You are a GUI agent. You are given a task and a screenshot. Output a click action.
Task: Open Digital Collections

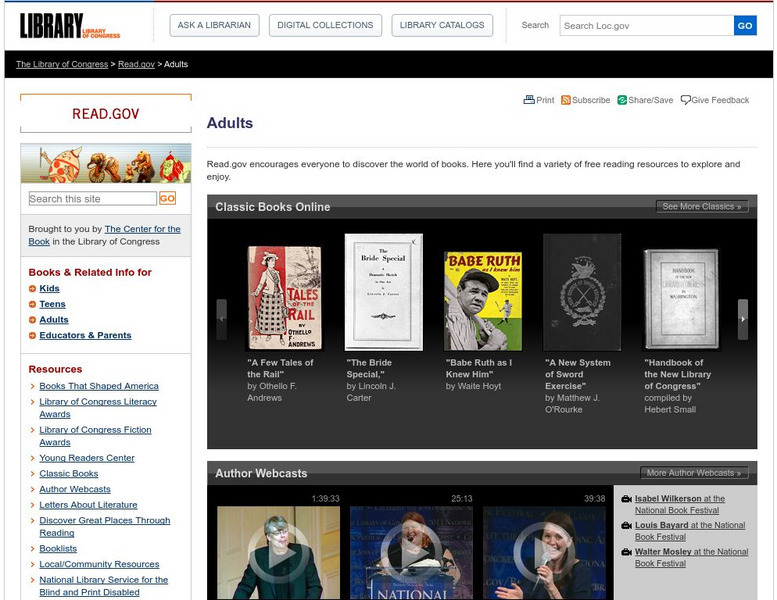point(325,25)
